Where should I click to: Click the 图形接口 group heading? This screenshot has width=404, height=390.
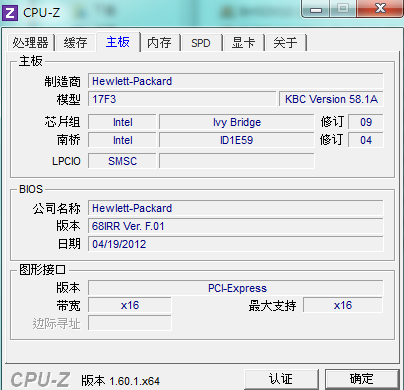[42, 269]
